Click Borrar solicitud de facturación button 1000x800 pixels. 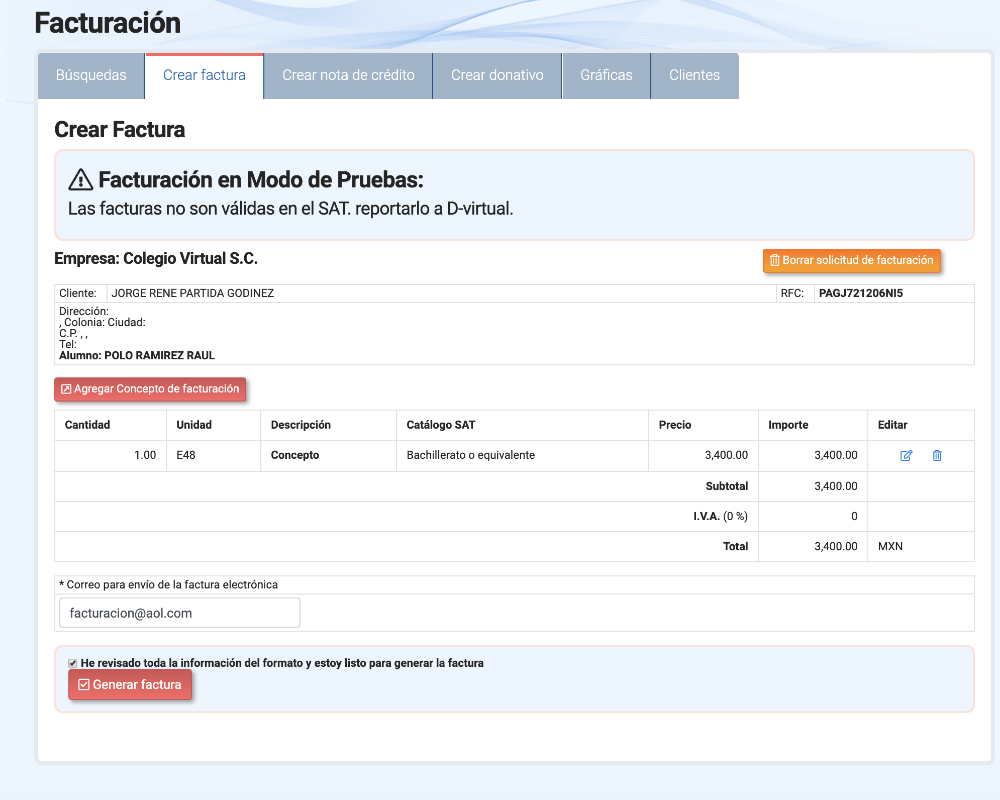851,260
